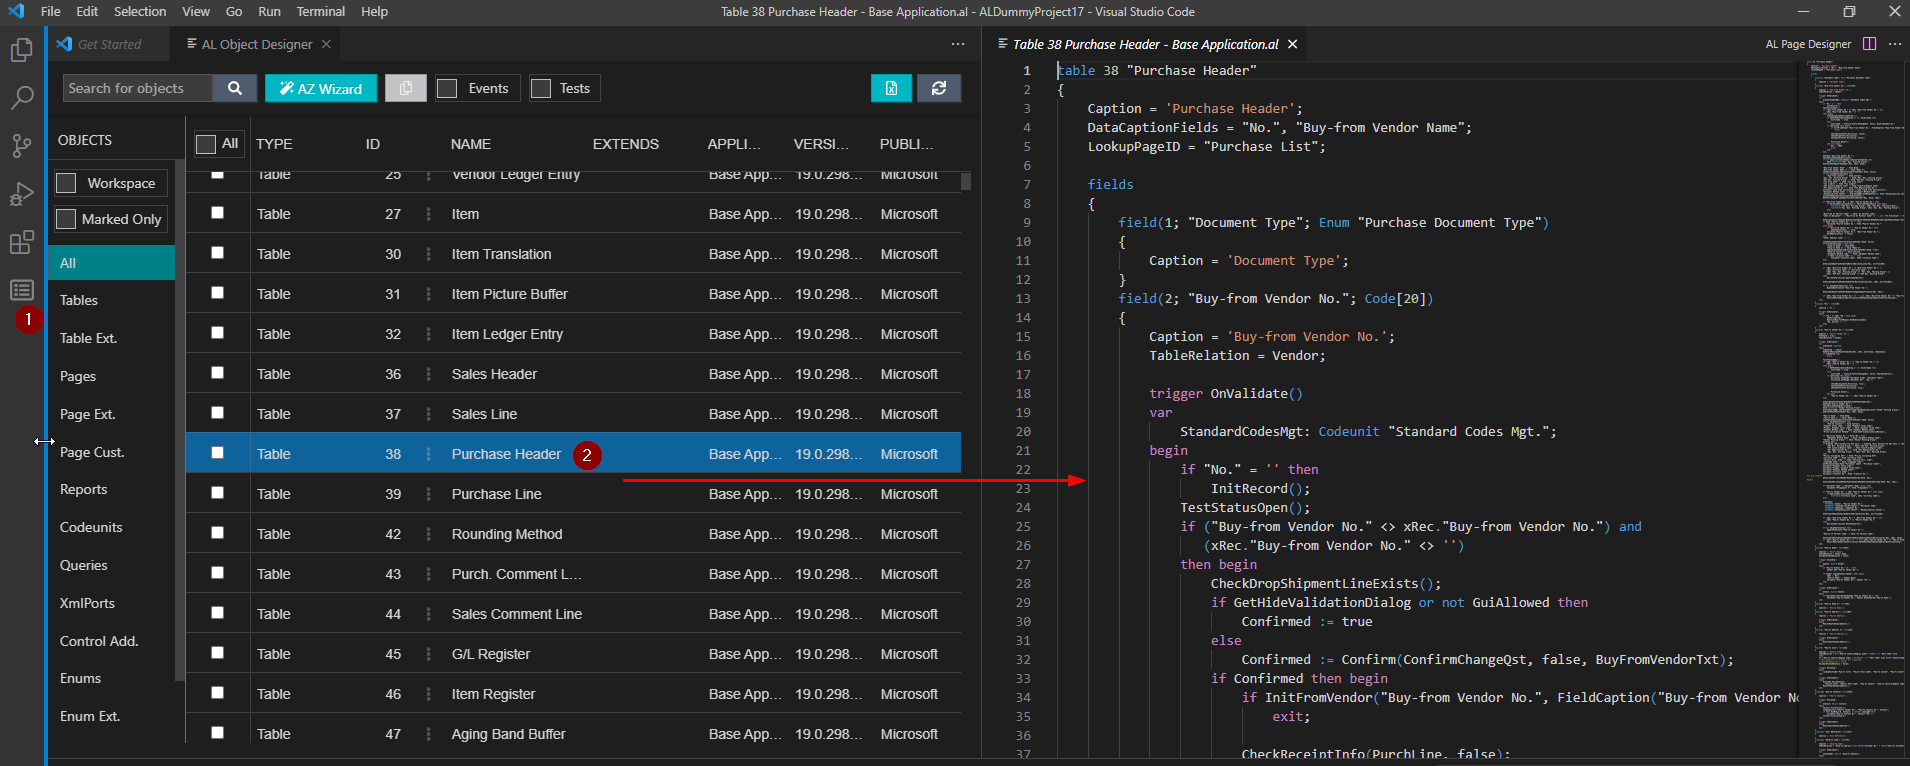
Task: Mark the Sales Header row checkbox
Action: [217, 373]
